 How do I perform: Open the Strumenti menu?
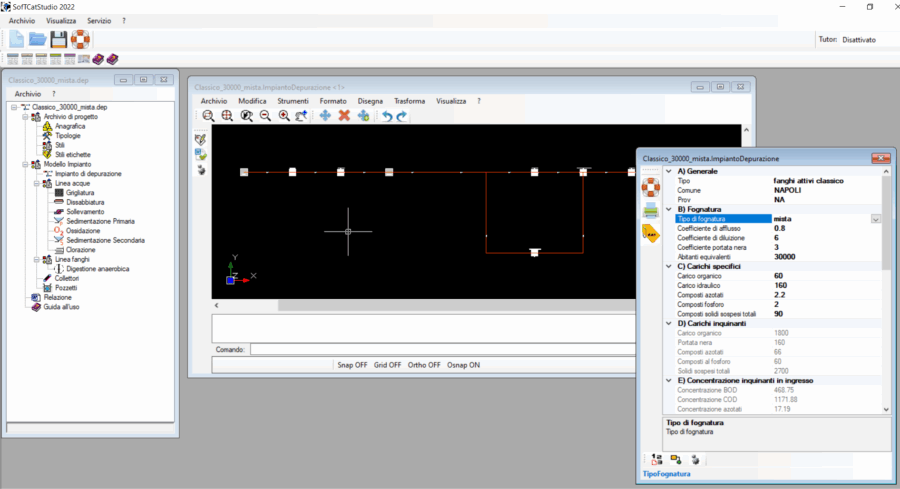pyautogui.click(x=293, y=101)
